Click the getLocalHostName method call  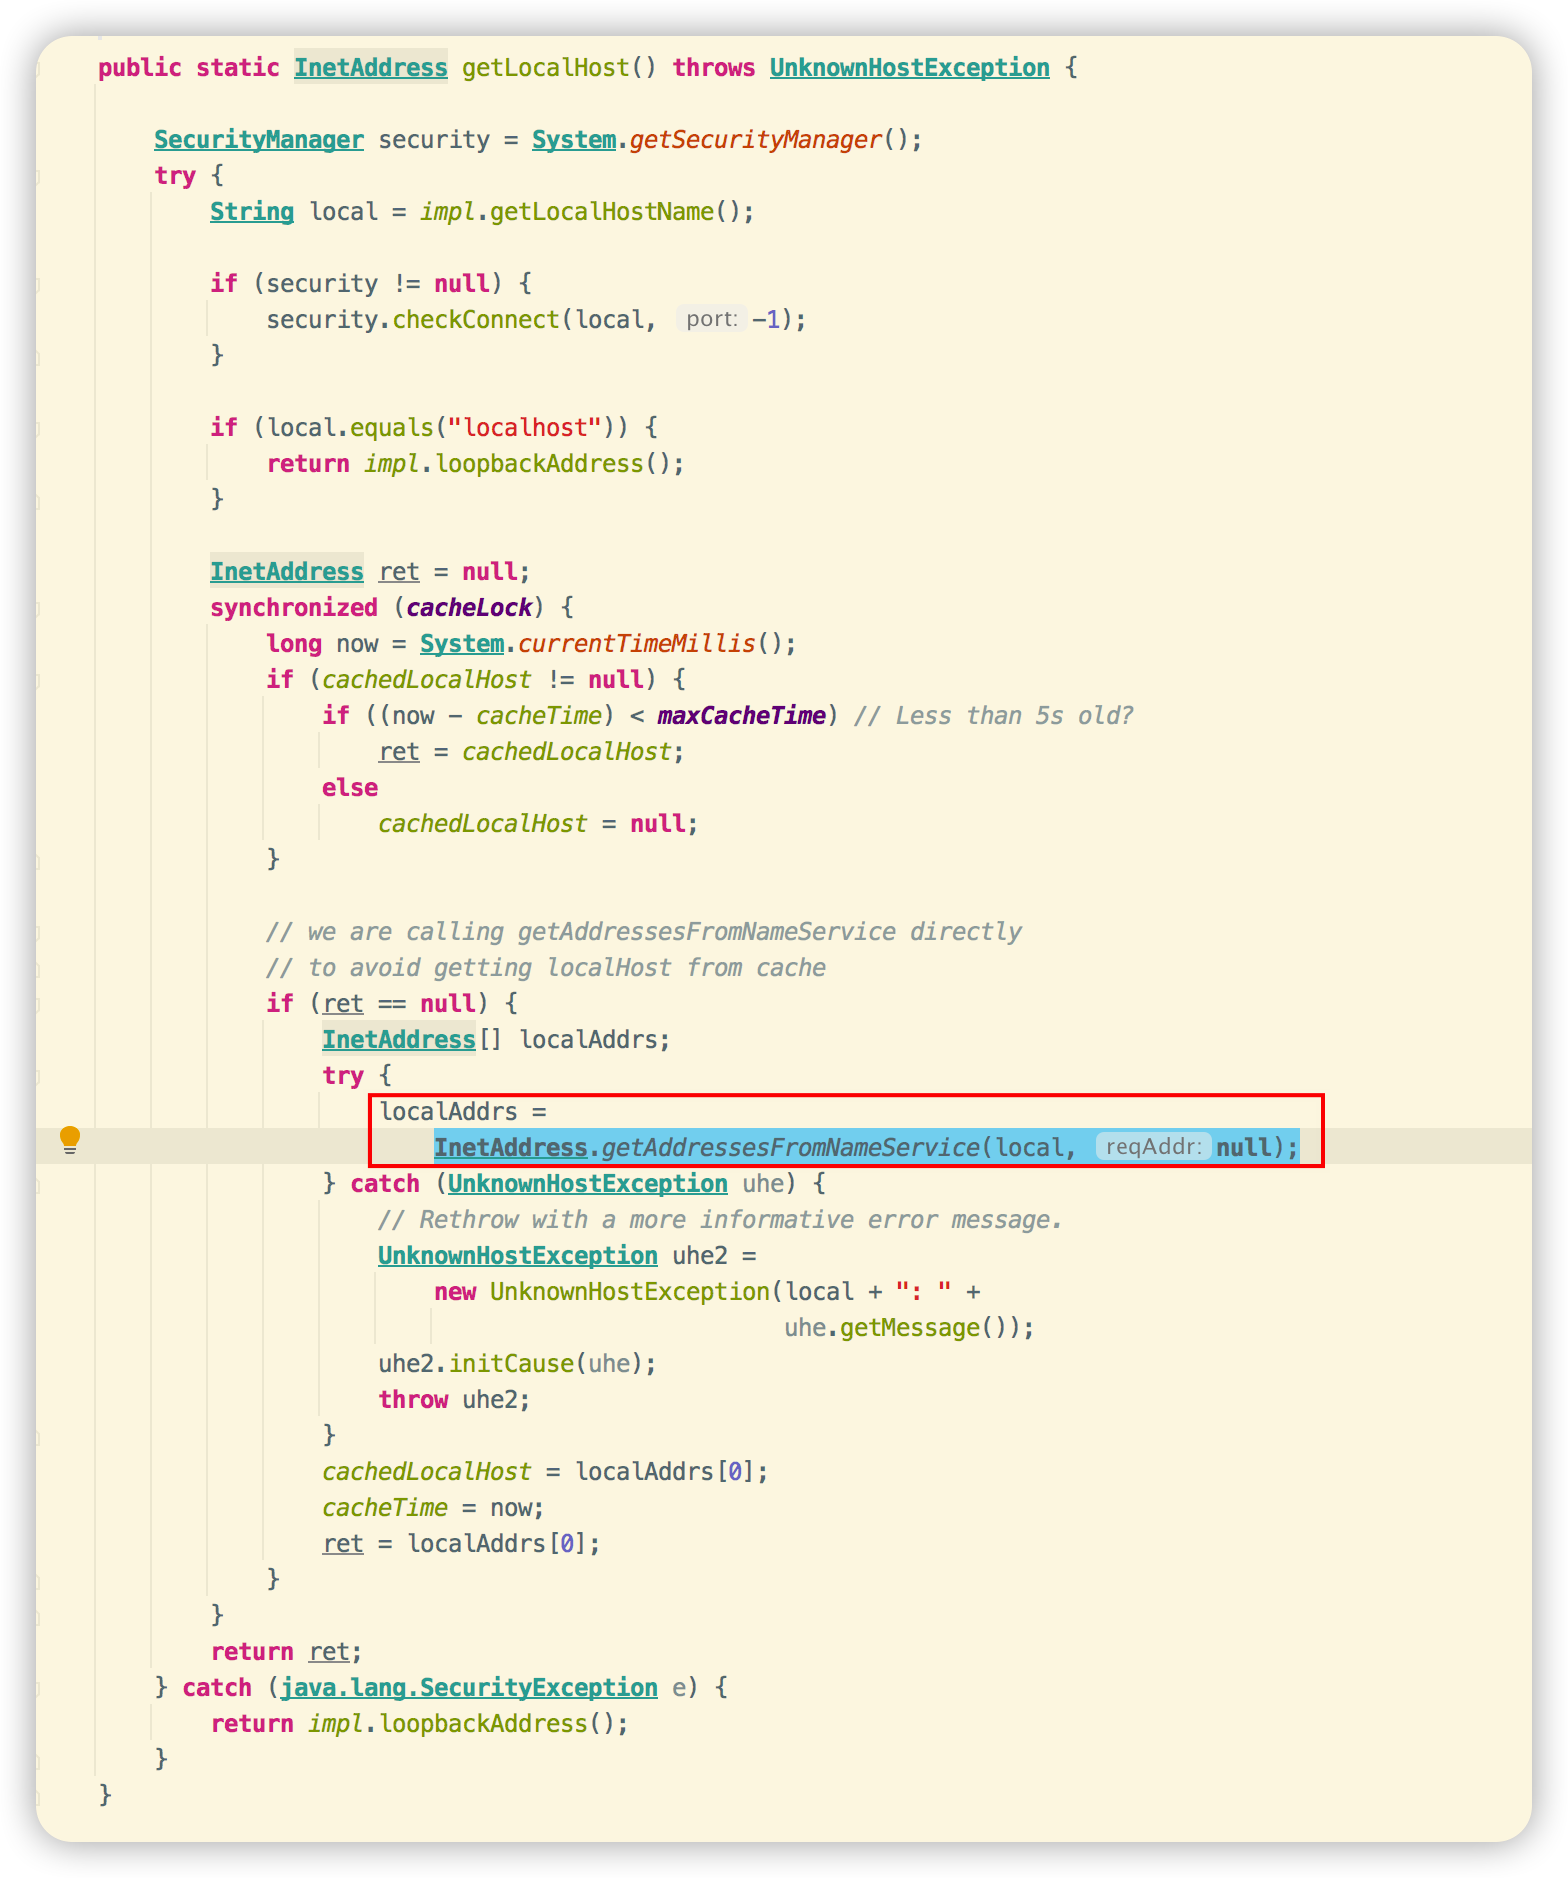pyautogui.click(x=601, y=212)
